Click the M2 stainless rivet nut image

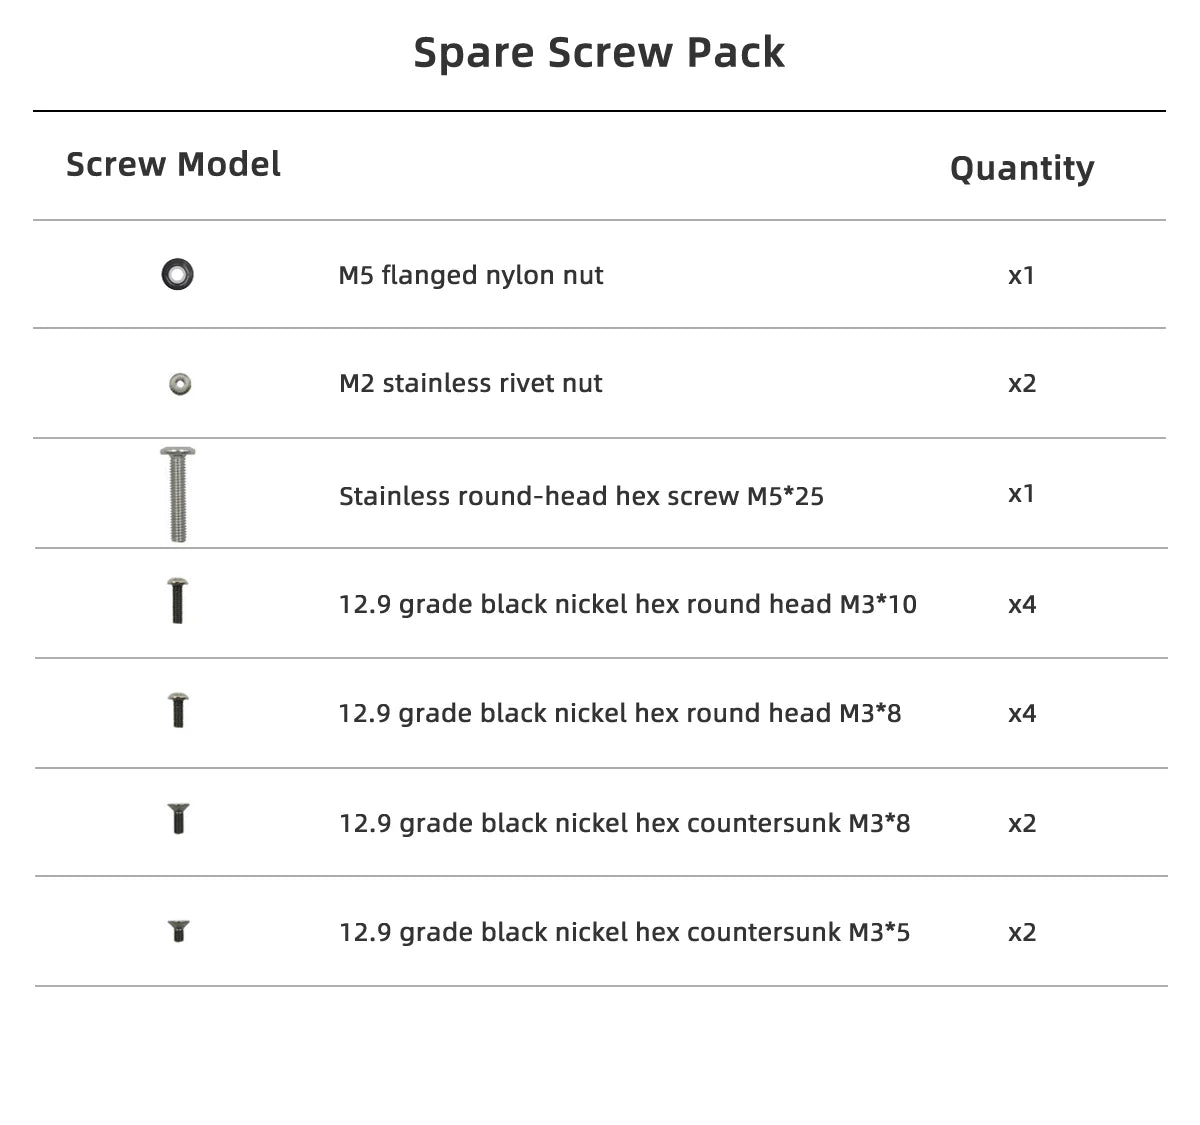[180, 383]
